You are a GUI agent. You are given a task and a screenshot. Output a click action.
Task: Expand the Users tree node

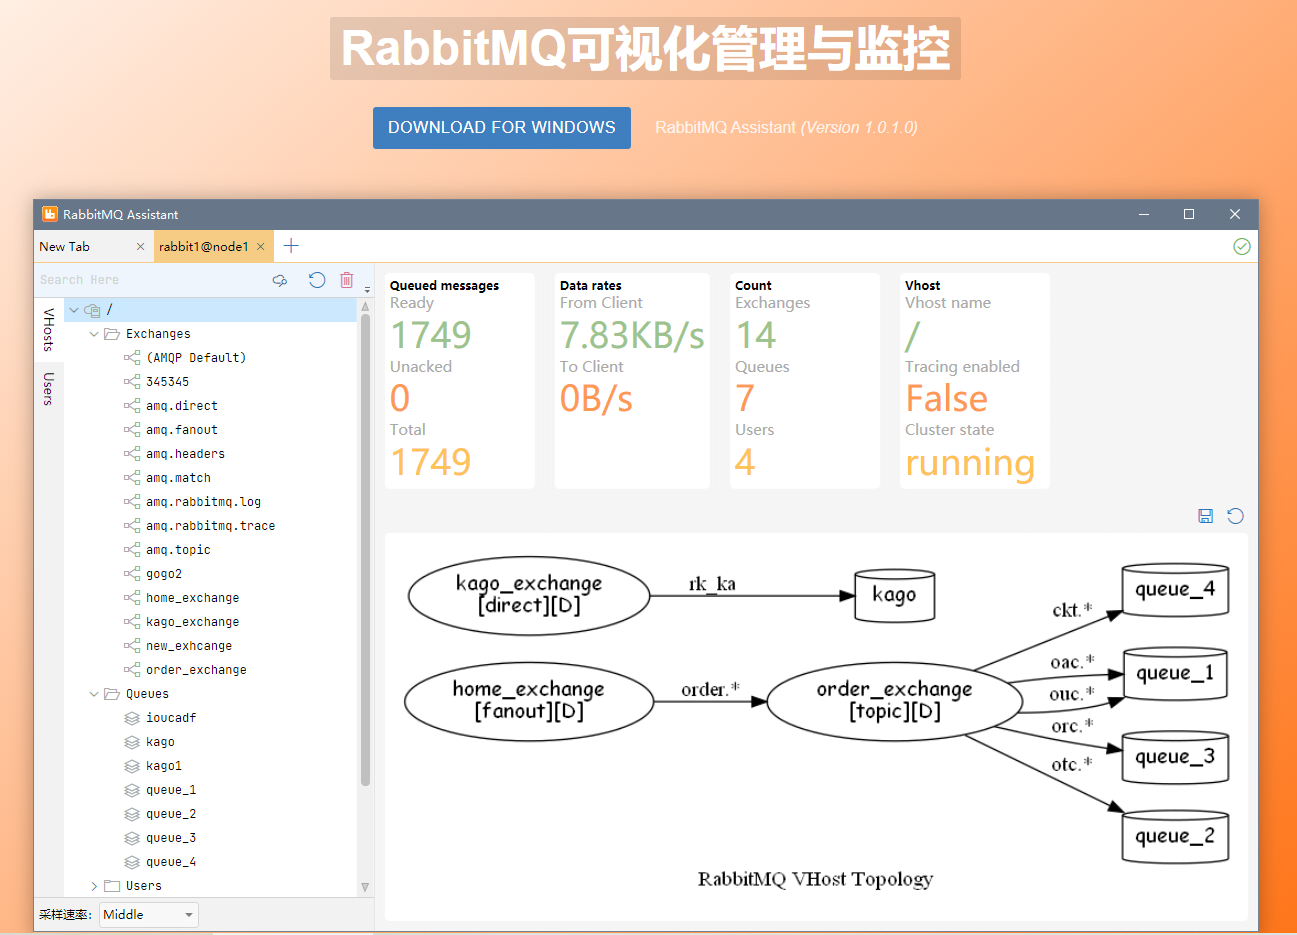93,885
